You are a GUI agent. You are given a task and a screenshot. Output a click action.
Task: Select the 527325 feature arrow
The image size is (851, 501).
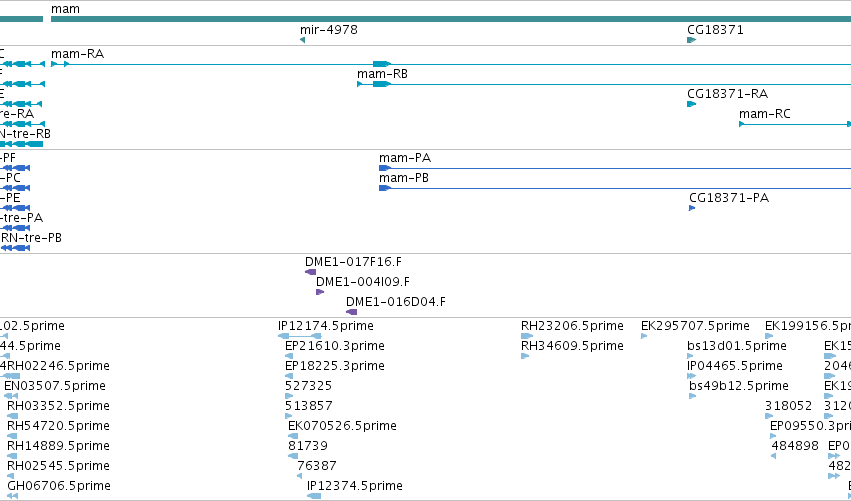pyautogui.click(x=289, y=396)
